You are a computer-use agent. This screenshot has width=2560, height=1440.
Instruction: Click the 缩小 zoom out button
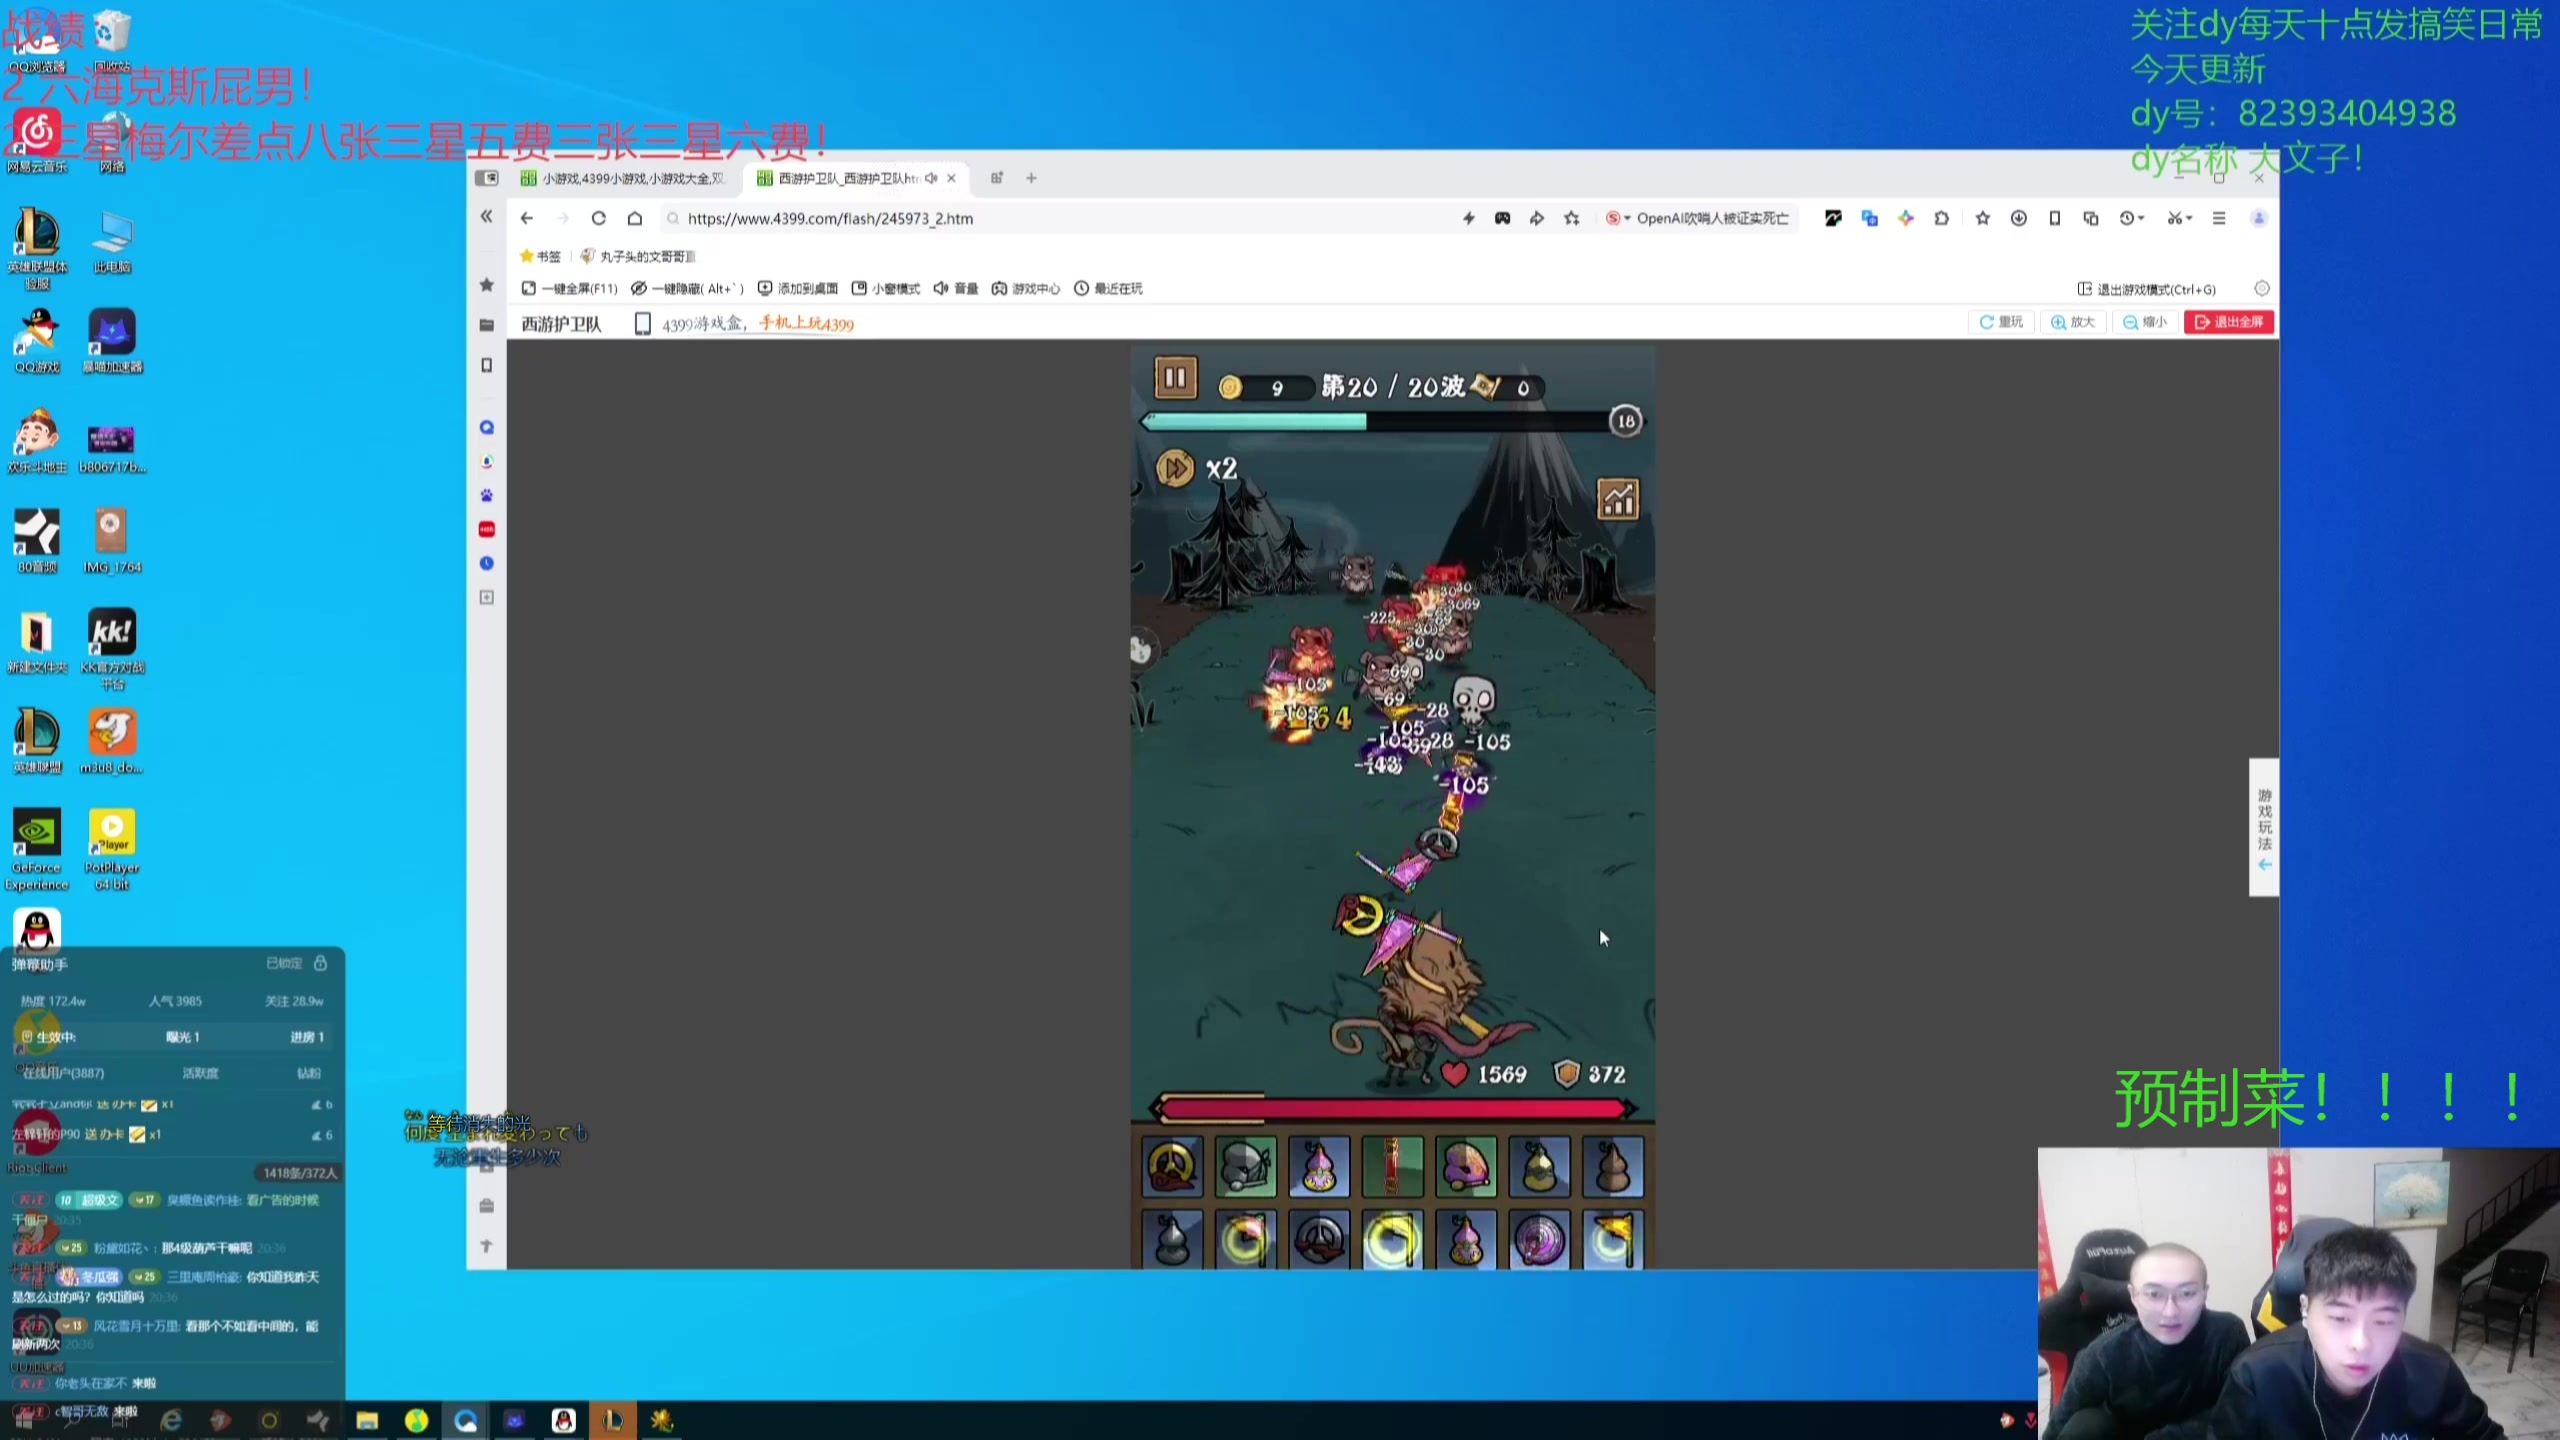coord(2145,322)
